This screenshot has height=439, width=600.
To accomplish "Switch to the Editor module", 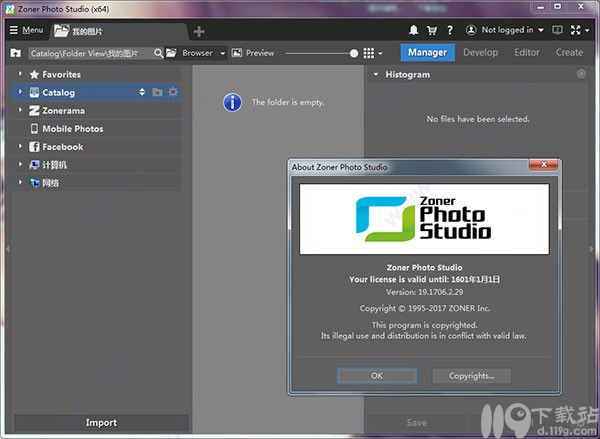I will pos(527,52).
